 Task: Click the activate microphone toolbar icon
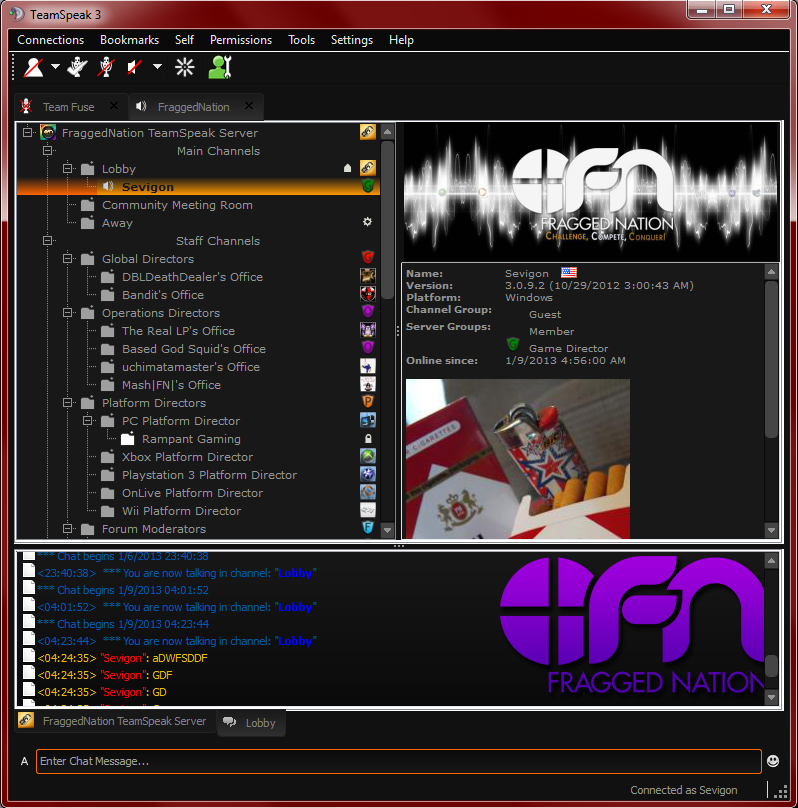pyautogui.click(x=77, y=68)
